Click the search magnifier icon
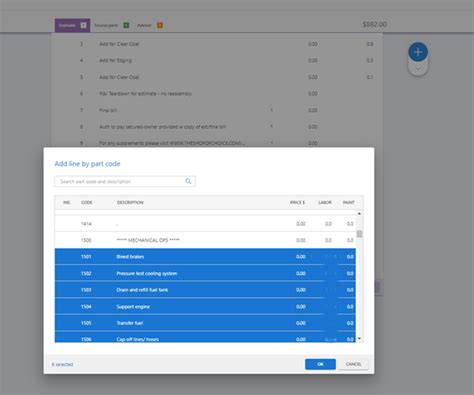This screenshot has width=474, height=395. tap(188, 181)
